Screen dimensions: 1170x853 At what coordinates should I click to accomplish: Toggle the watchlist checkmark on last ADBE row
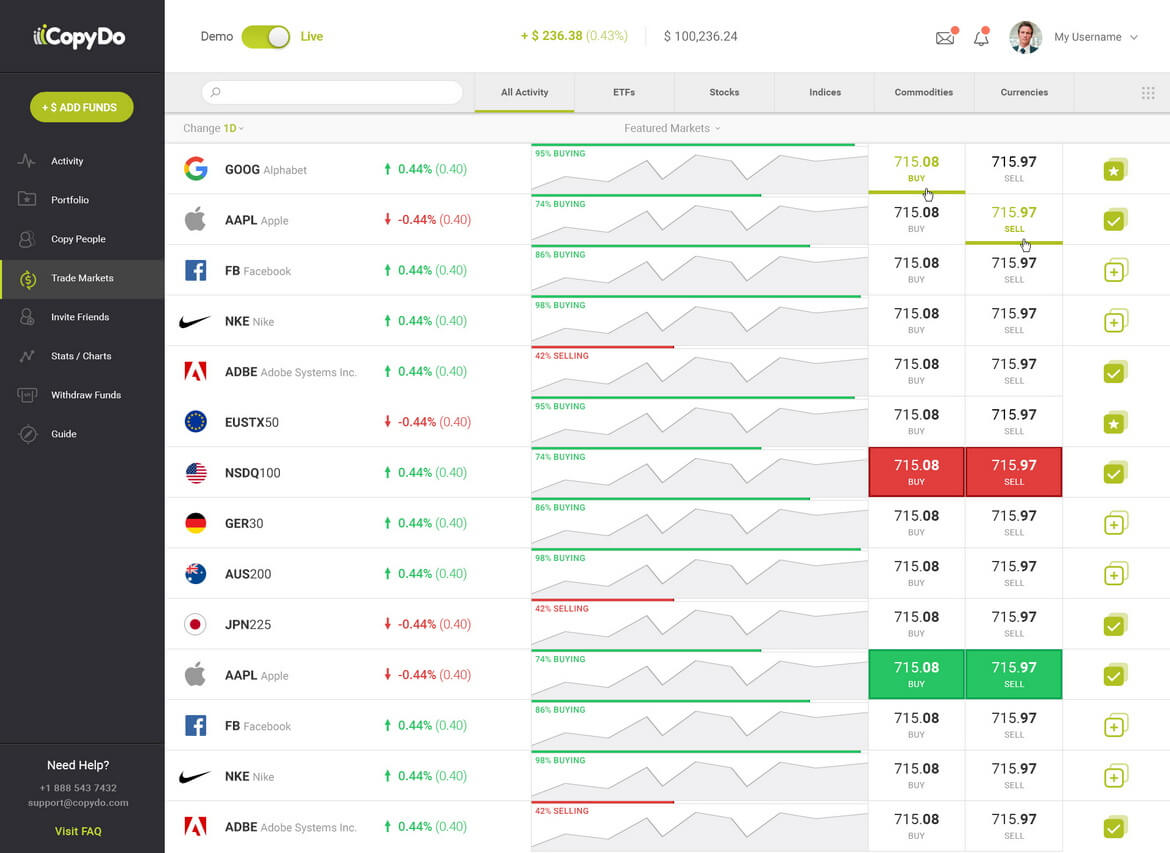[x=1115, y=828]
